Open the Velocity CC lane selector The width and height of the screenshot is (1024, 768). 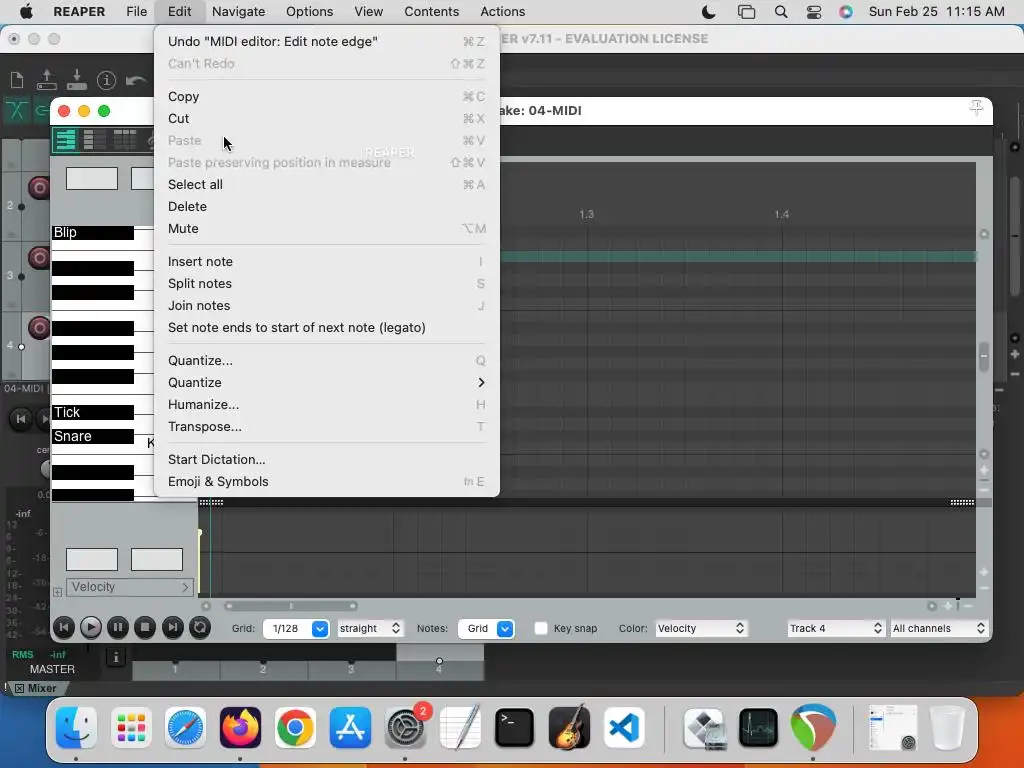click(129, 587)
